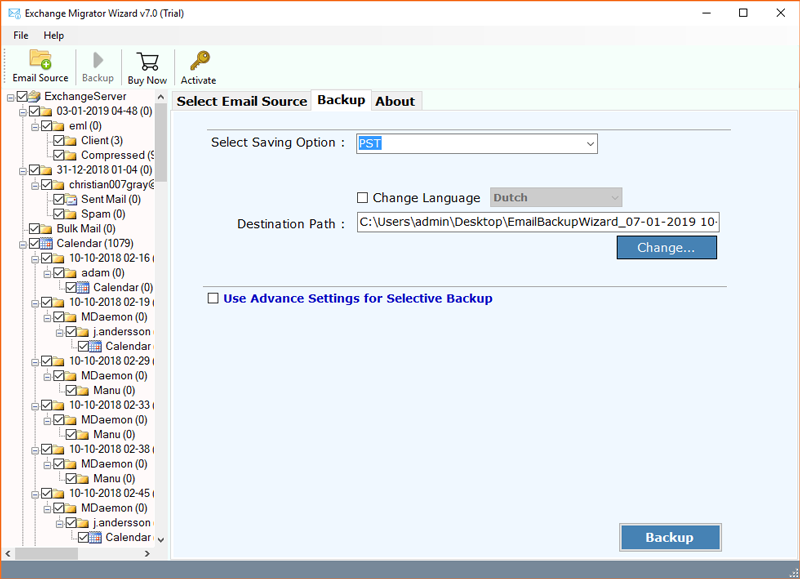The height and width of the screenshot is (579, 800).
Task: Click the Spam folder icon
Action: 71,214
